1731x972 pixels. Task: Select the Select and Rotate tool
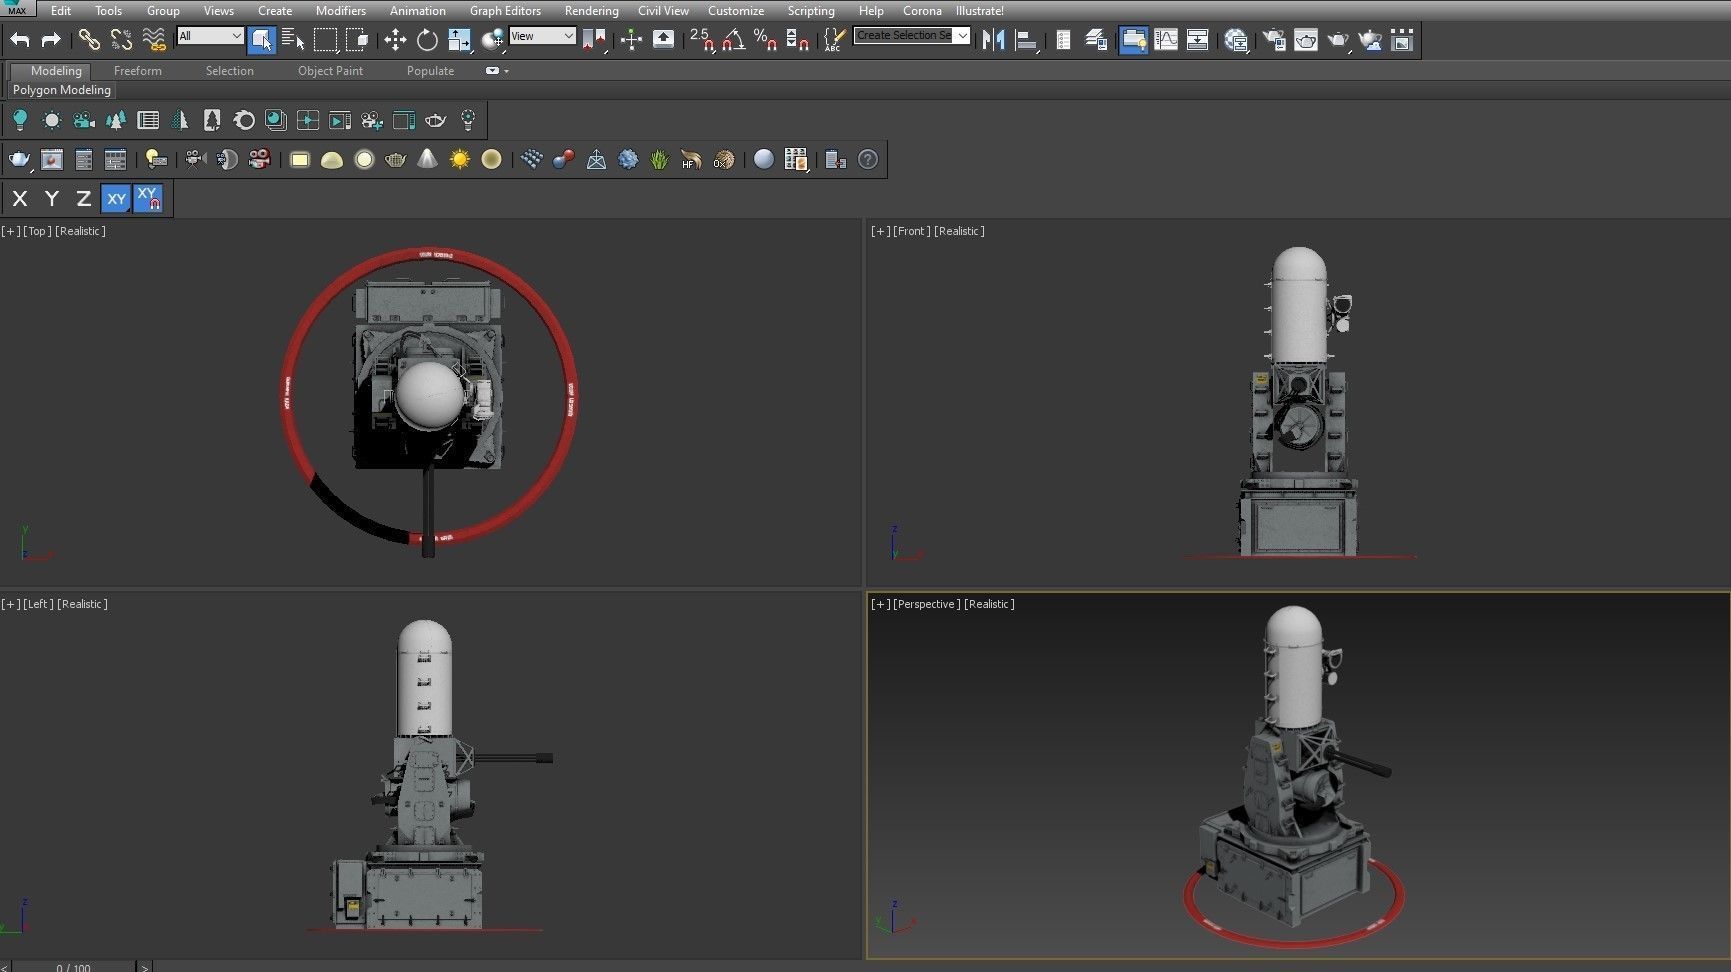click(x=427, y=40)
